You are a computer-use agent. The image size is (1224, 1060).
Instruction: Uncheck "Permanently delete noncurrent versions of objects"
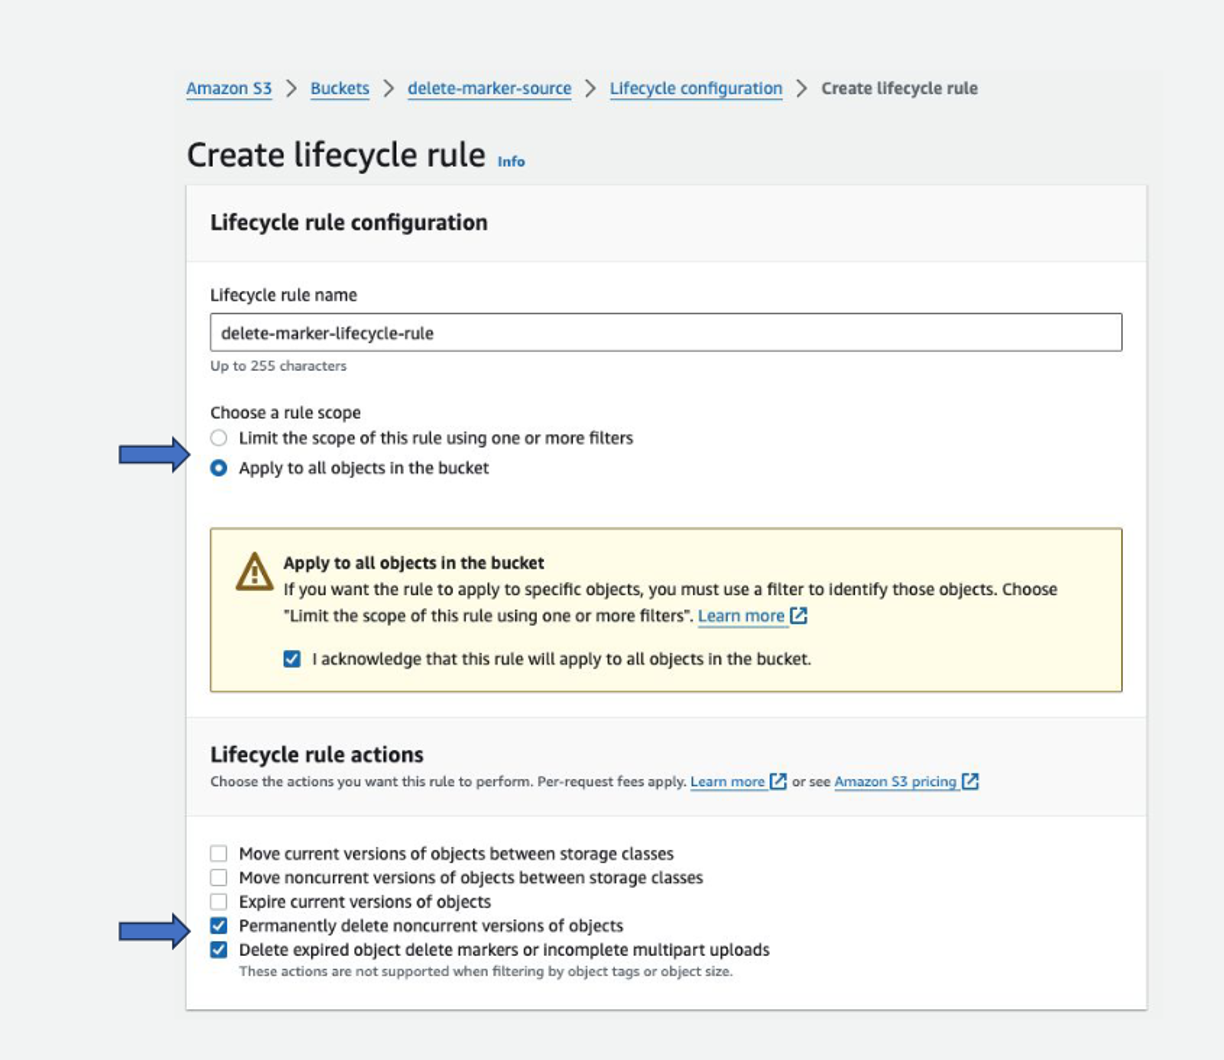point(218,925)
